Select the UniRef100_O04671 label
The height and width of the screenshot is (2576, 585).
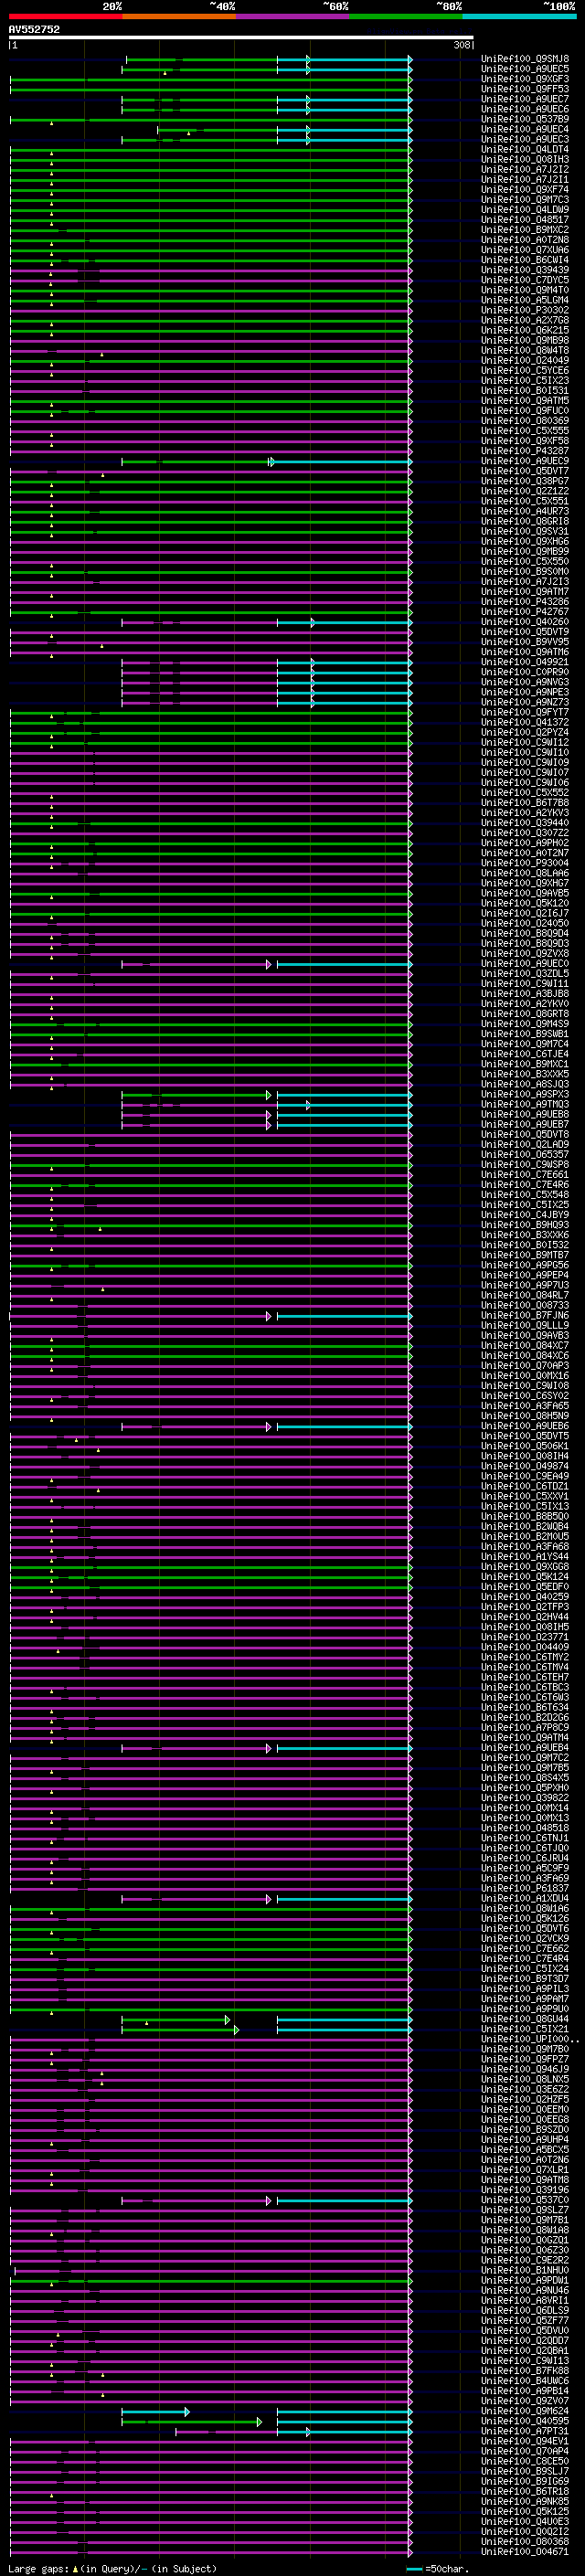pos(525,2551)
